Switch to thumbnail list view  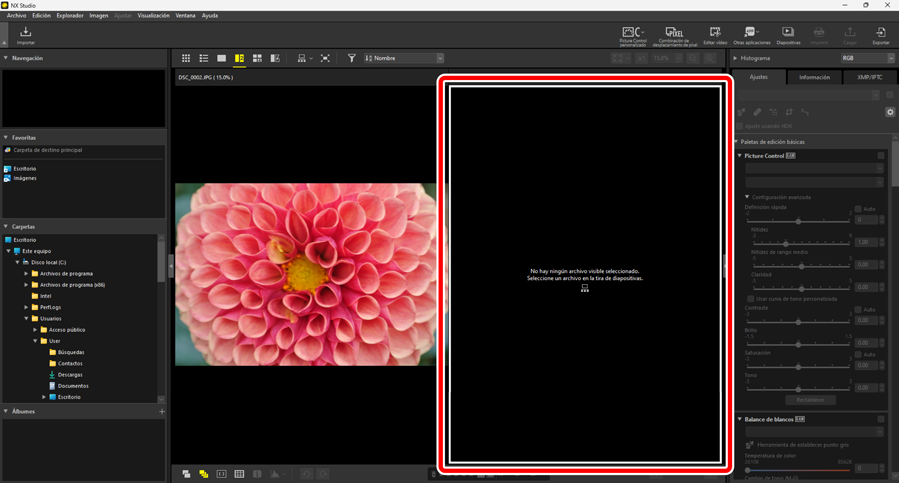tap(204, 59)
